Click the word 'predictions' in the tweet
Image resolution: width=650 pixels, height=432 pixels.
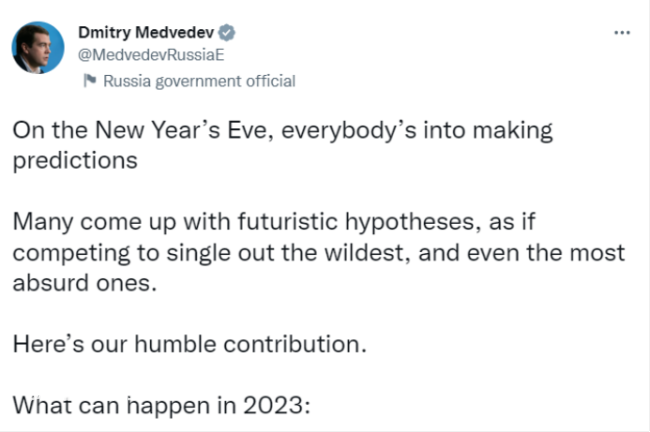coord(75,161)
